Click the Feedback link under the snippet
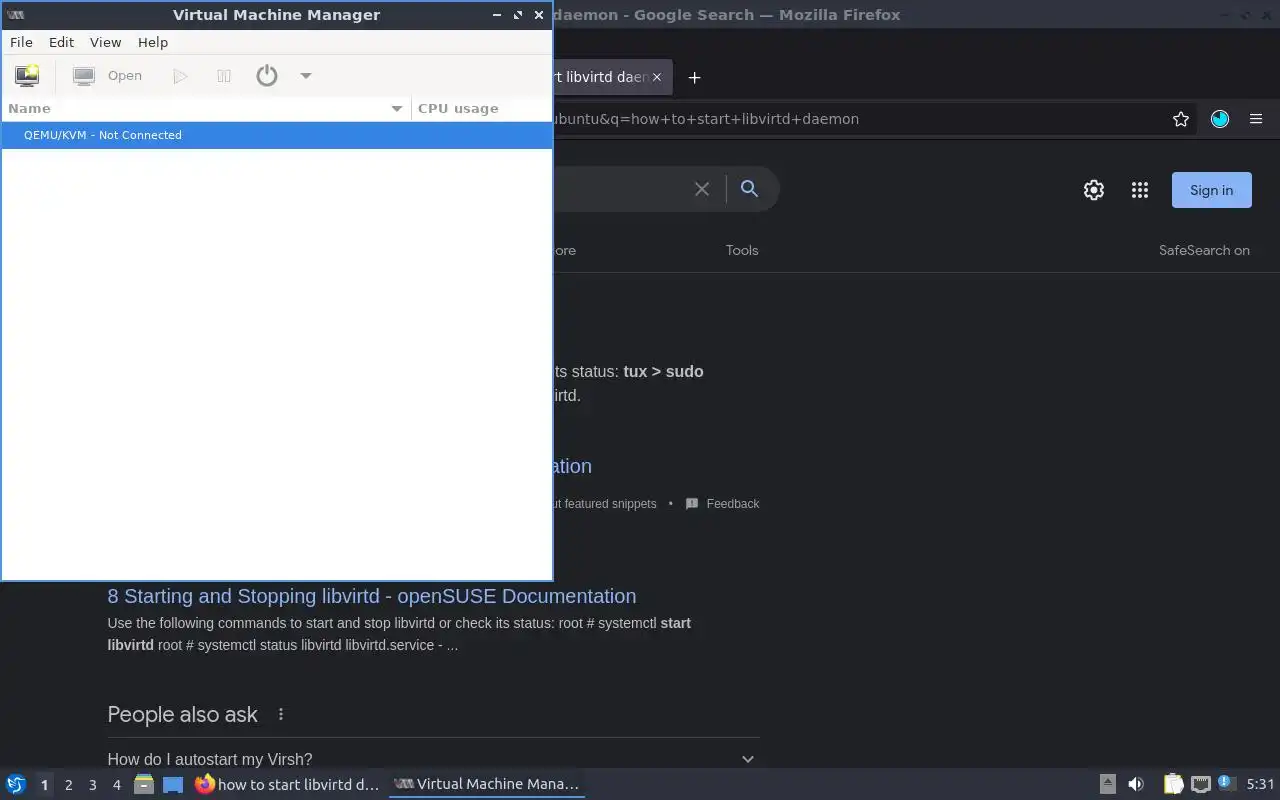Image resolution: width=1280 pixels, height=800 pixels. click(x=723, y=504)
